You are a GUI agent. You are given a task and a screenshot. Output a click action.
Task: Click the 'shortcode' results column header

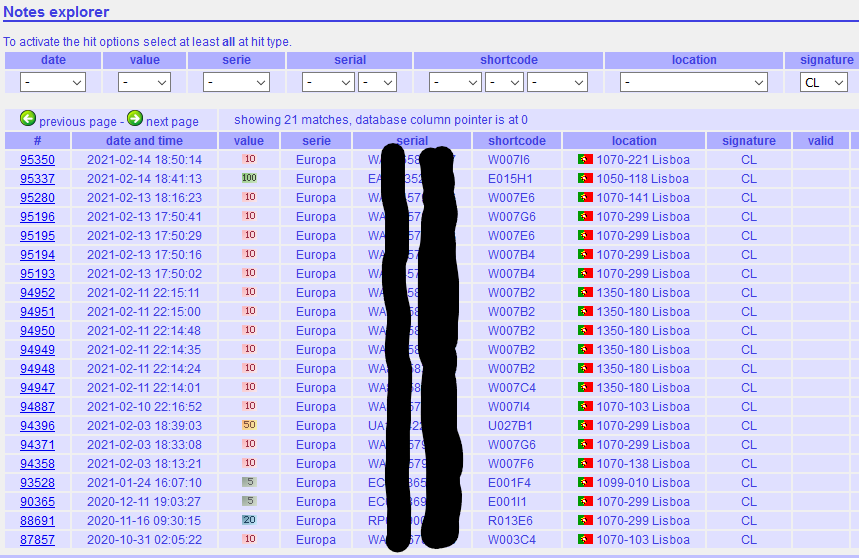pos(517,141)
